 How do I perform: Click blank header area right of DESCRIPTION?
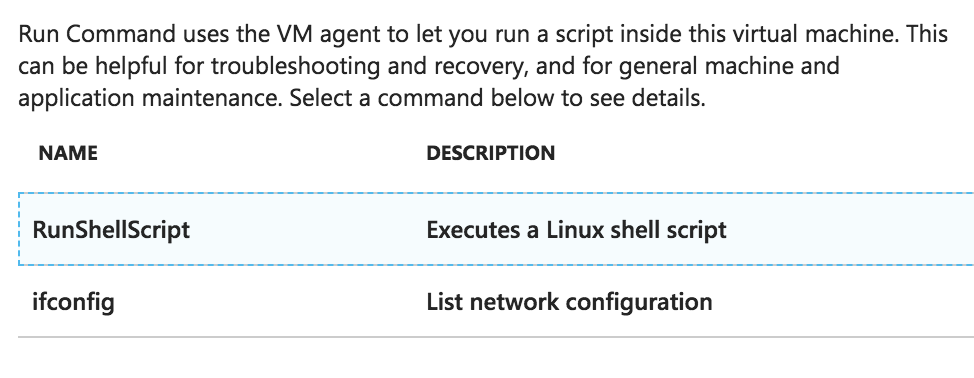pyautogui.click(x=764, y=153)
